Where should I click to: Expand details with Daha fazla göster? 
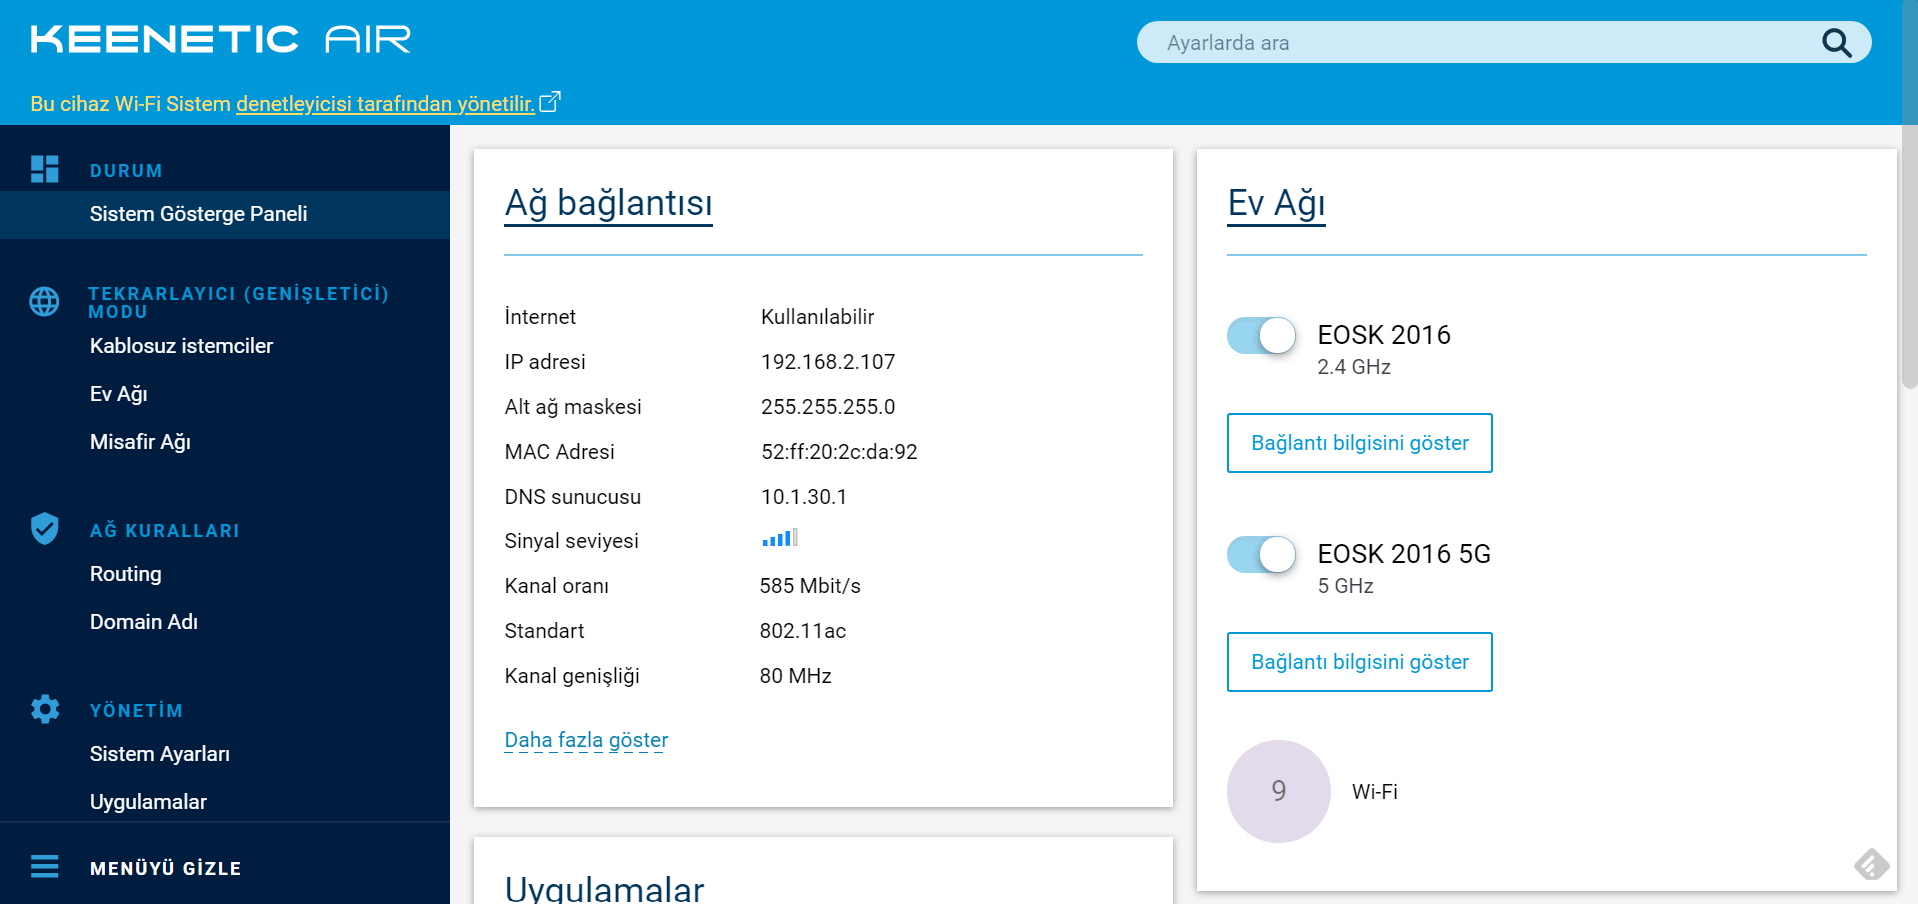point(586,740)
